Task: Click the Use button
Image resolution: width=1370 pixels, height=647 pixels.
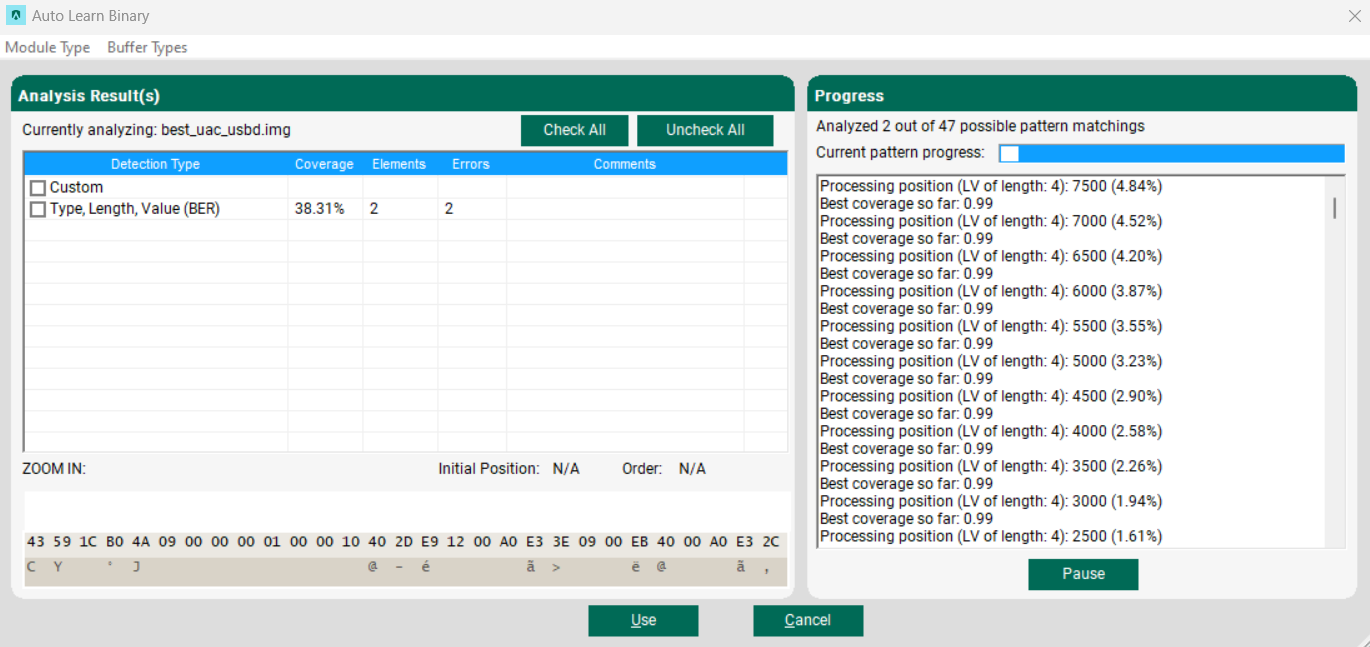Action: (643, 620)
